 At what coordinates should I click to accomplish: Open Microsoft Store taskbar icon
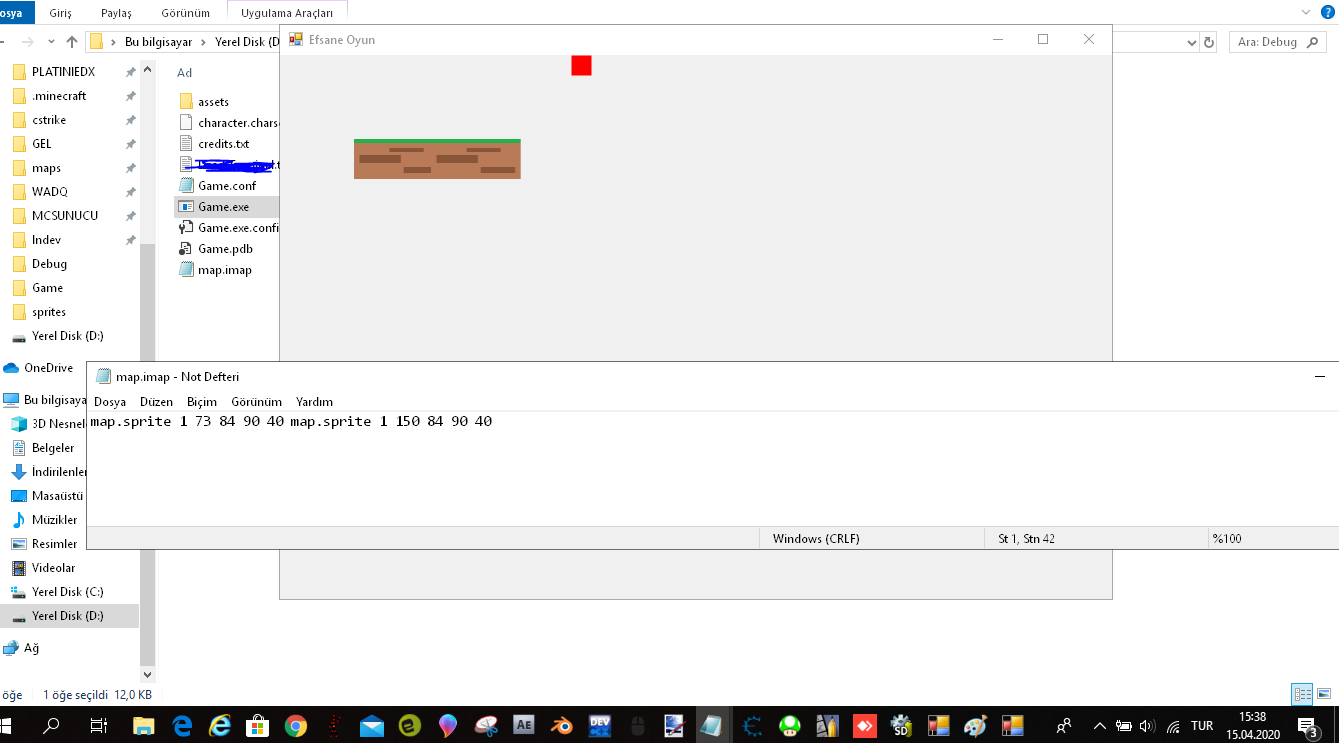click(x=258, y=726)
